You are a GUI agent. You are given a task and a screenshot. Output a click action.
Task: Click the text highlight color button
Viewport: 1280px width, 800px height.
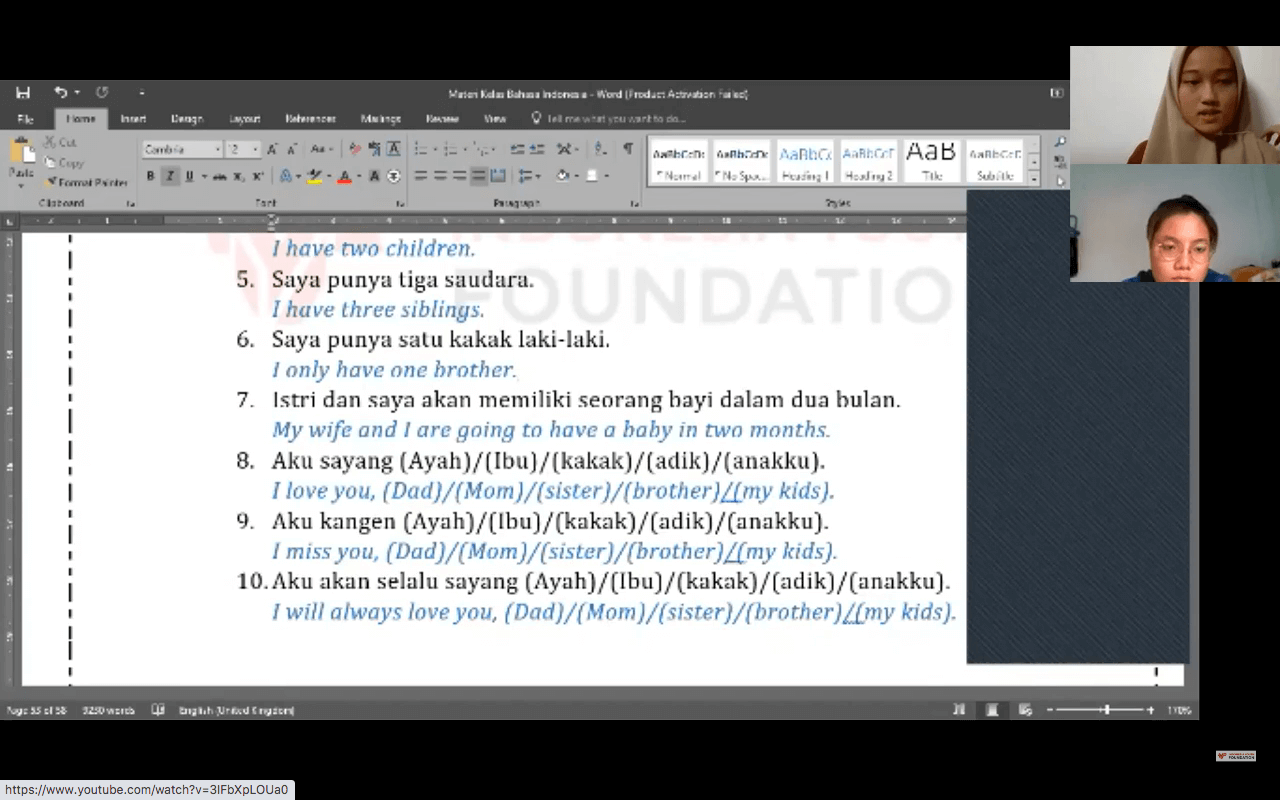point(316,176)
